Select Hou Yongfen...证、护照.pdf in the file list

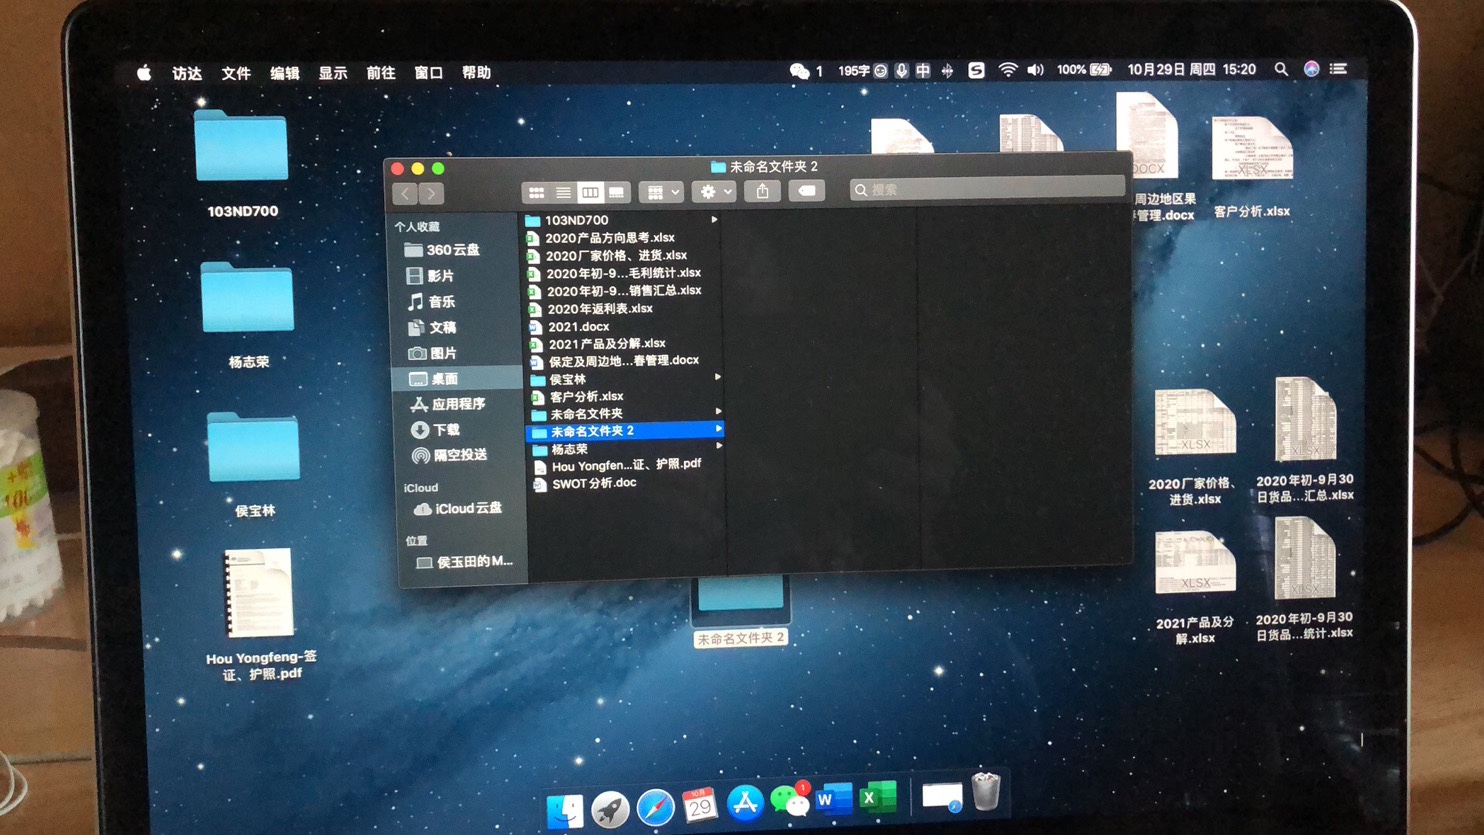pos(626,465)
